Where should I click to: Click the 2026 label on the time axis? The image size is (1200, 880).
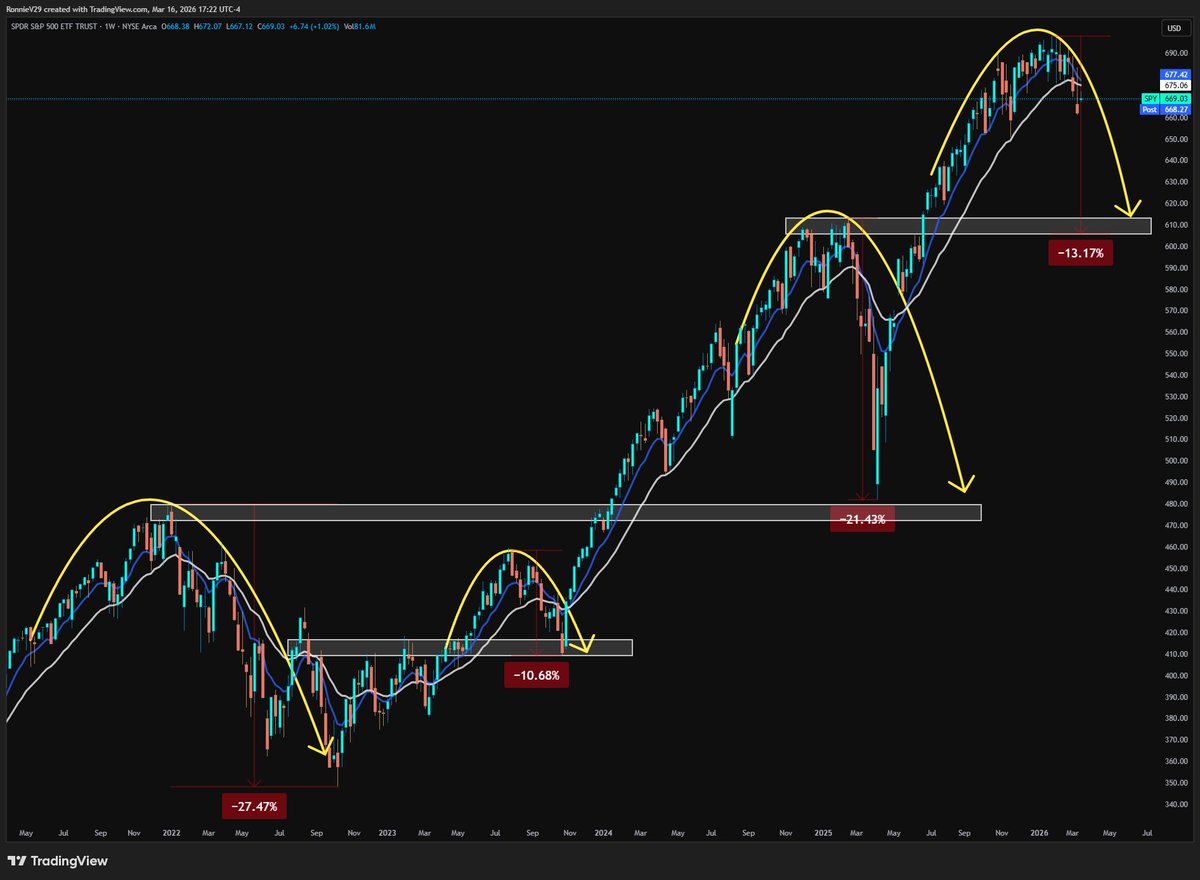(1042, 831)
